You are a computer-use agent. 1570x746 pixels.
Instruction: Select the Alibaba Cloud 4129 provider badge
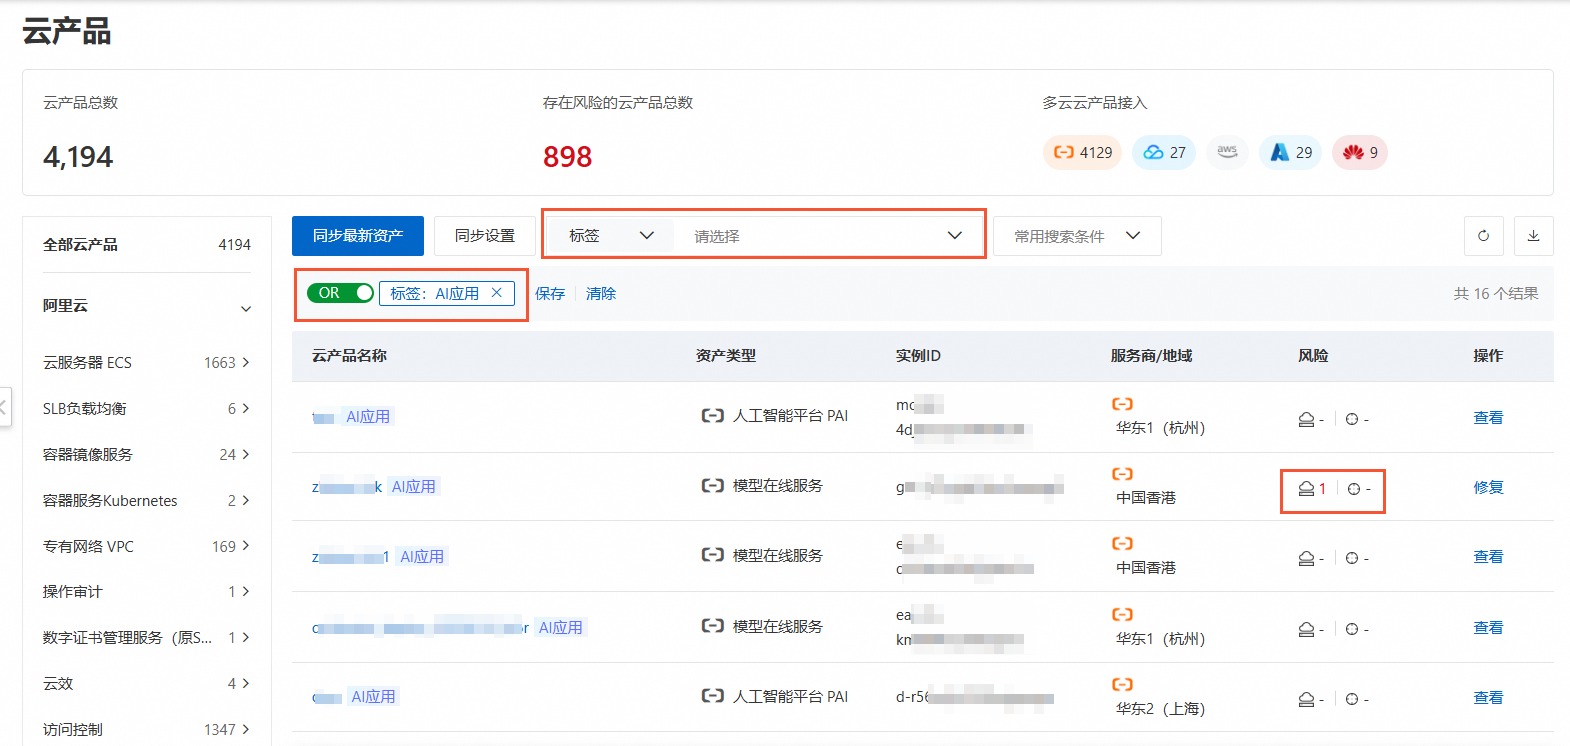1083,152
